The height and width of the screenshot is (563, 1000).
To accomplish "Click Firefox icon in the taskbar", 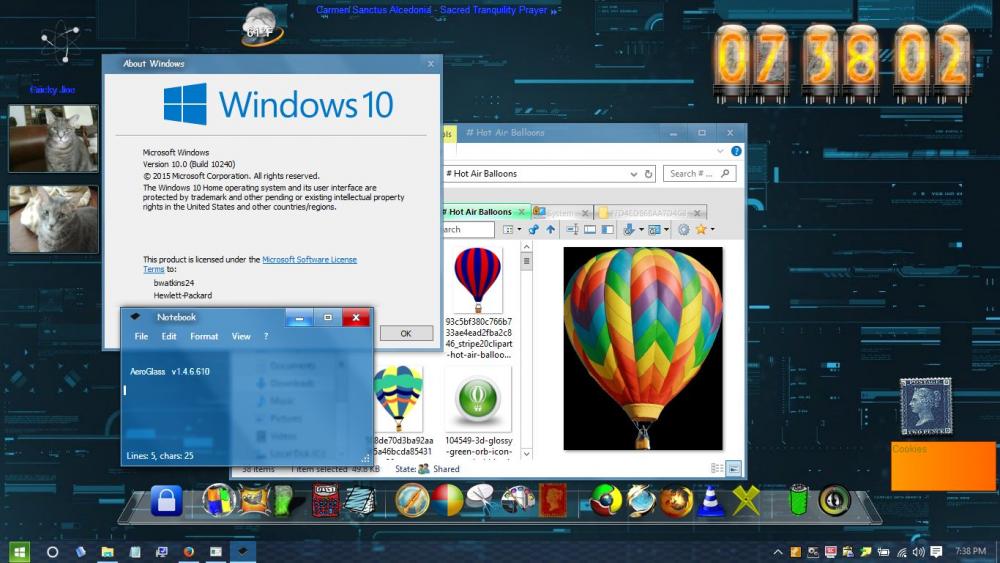I will click(188, 551).
